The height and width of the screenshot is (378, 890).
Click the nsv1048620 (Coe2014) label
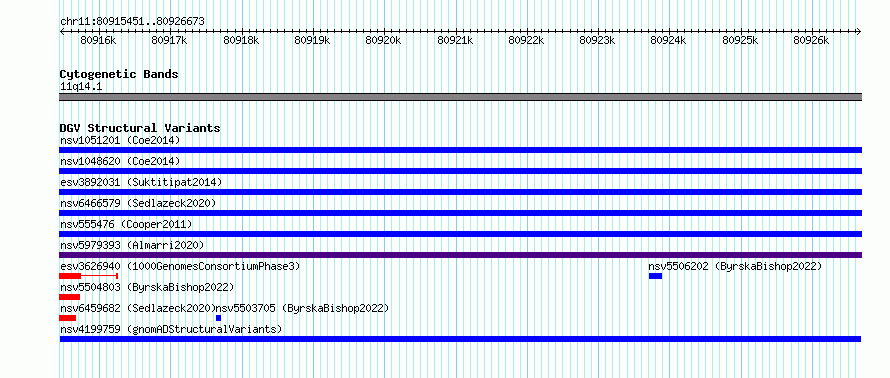coord(120,161)
